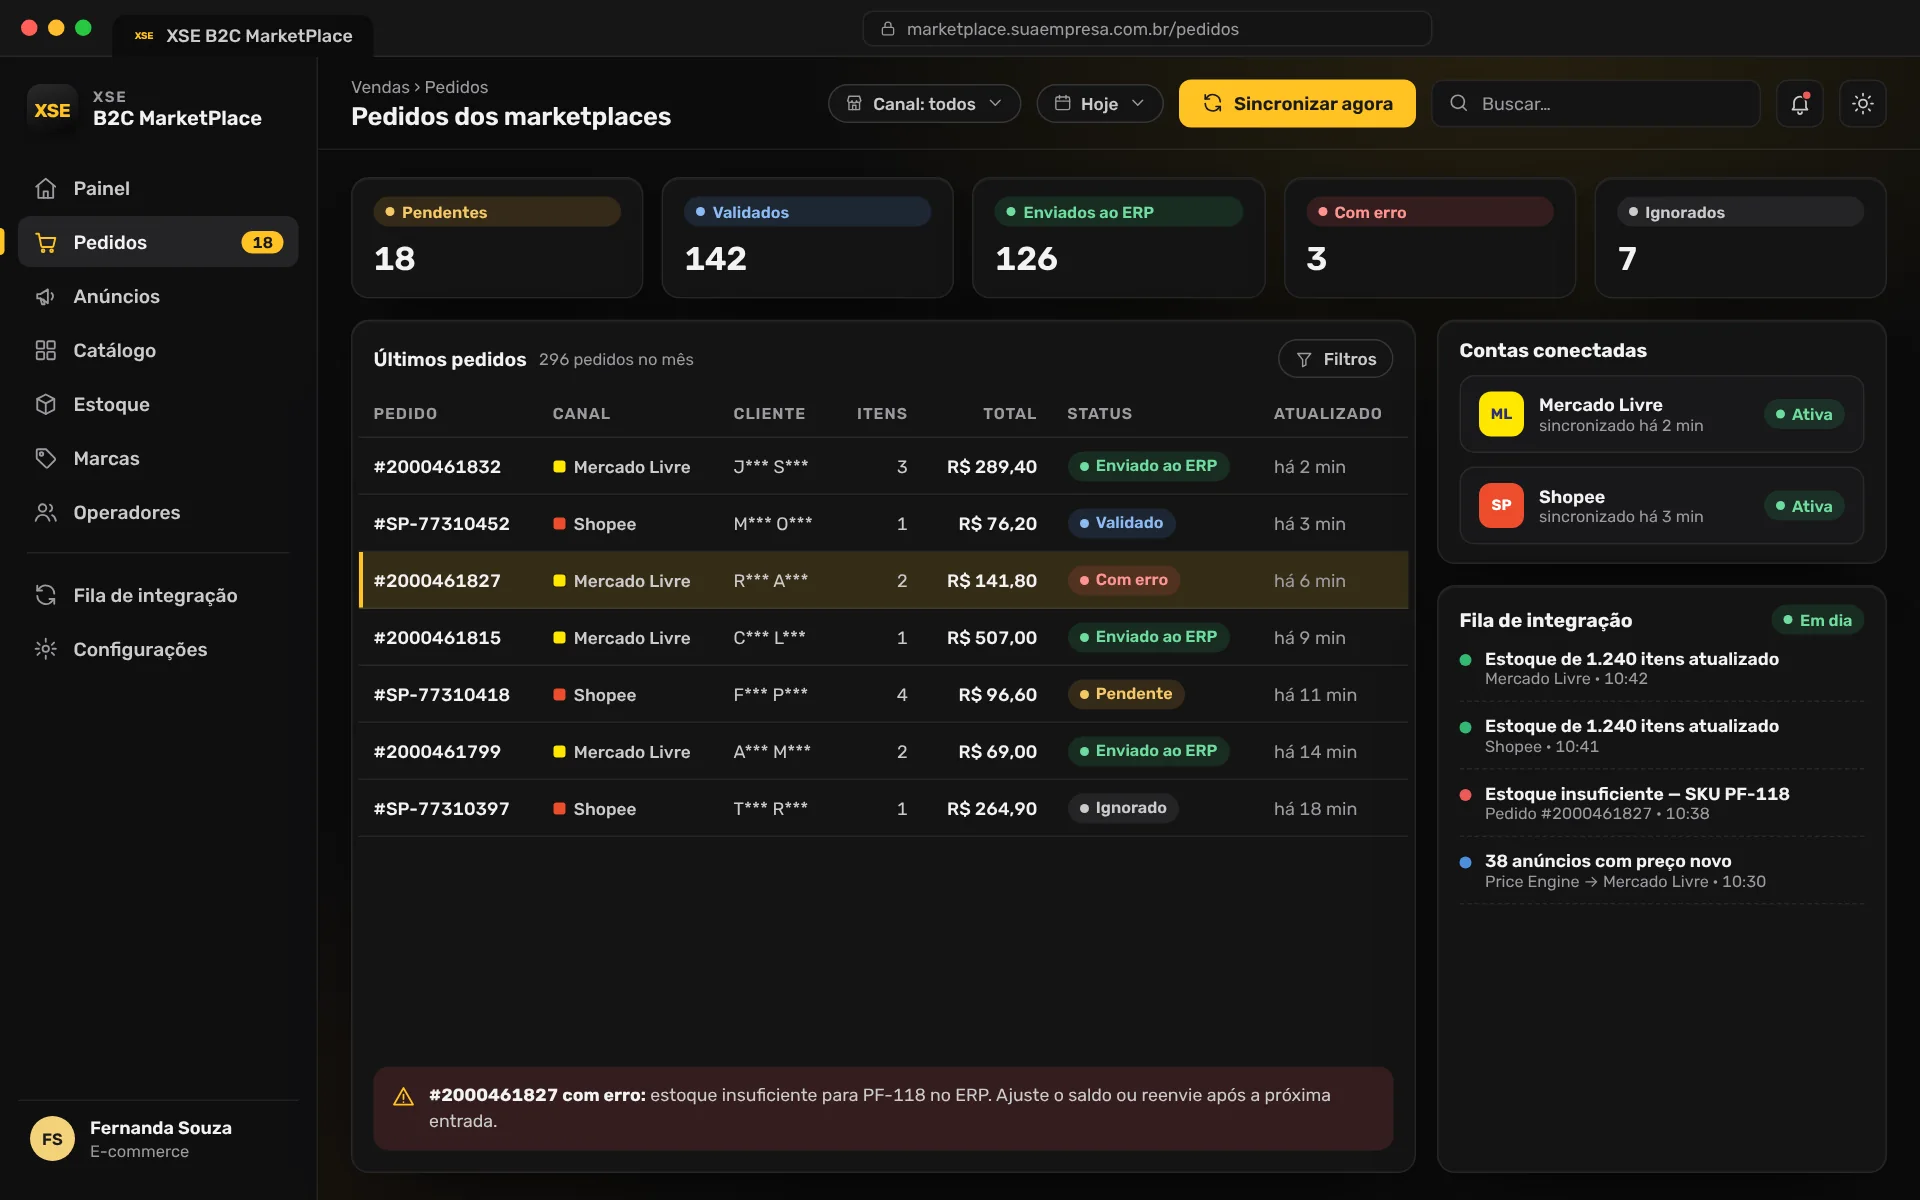
Task: Click the Catálogo grid icon
Action: click(46, 350)
